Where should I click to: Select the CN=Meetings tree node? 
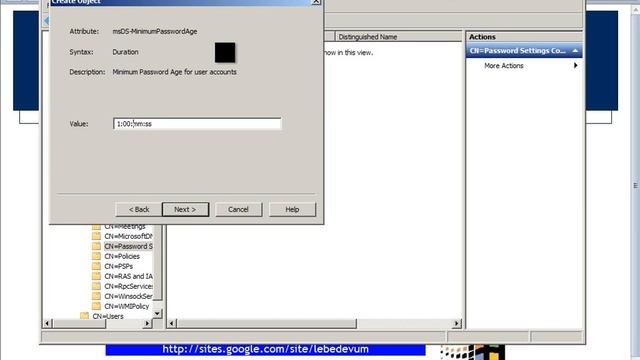point(125,227)
